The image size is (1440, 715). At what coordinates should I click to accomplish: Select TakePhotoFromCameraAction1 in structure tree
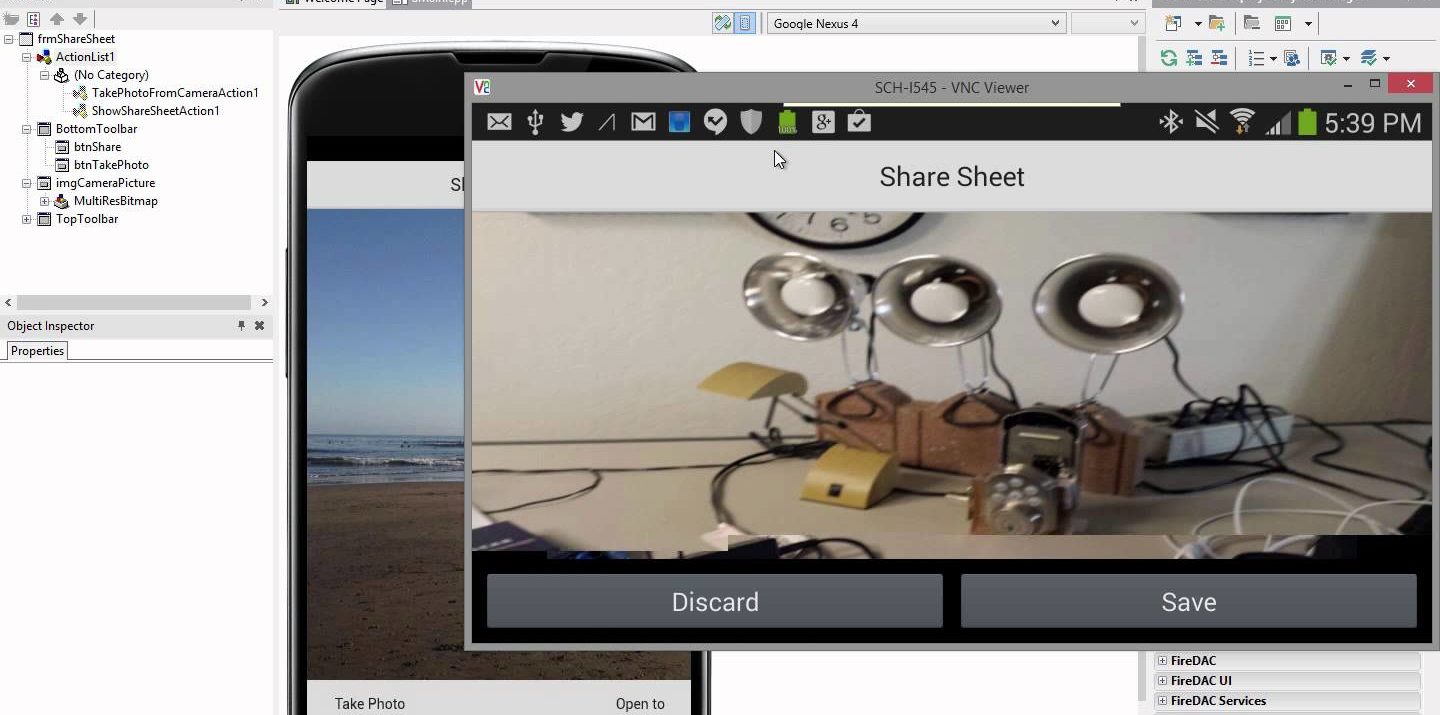pos(174,93)
